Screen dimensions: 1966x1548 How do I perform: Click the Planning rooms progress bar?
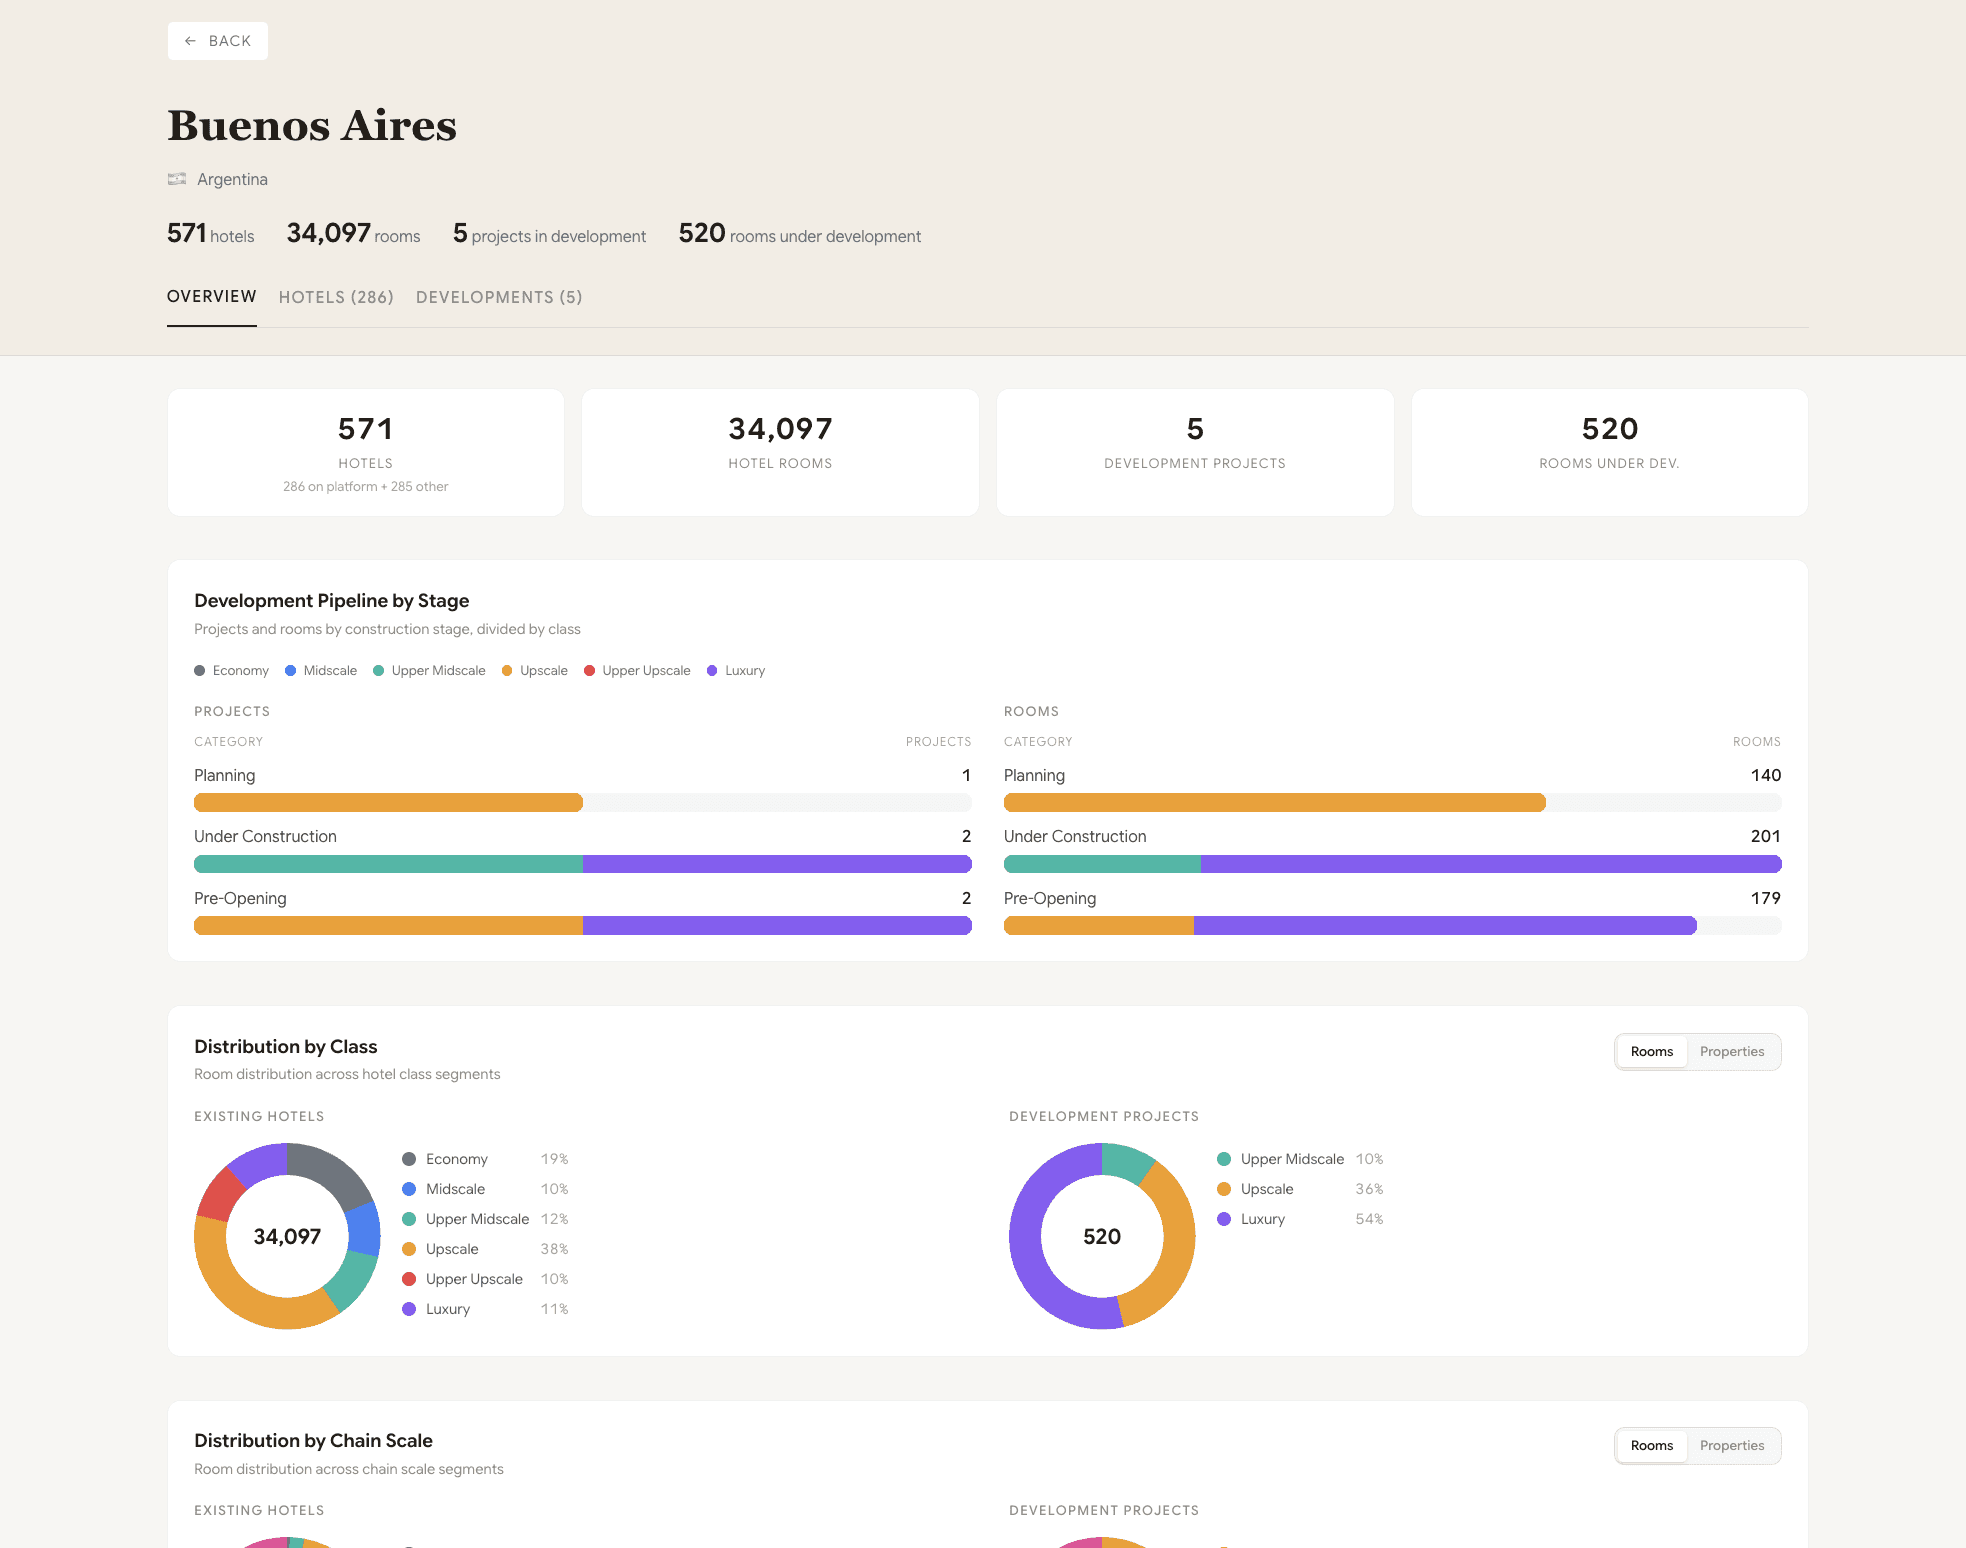(1391, 803)
